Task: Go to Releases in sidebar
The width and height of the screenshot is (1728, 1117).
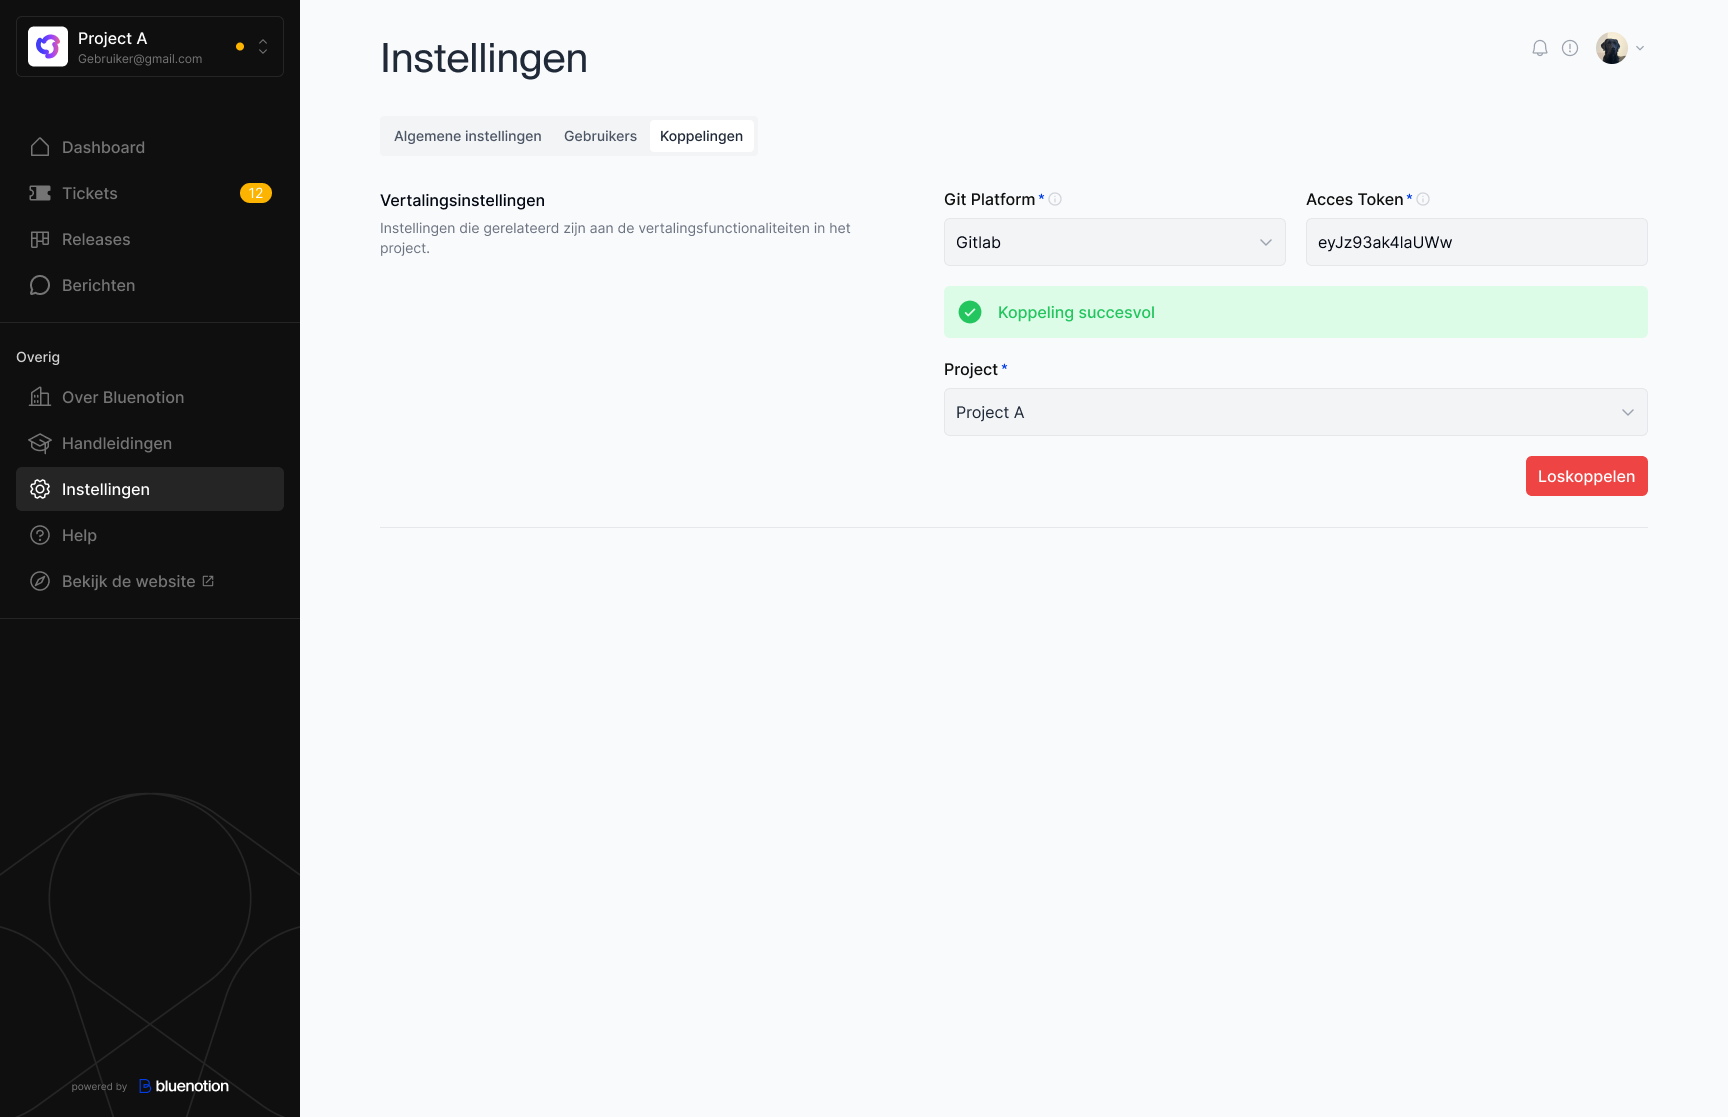Action: [96, 239]
